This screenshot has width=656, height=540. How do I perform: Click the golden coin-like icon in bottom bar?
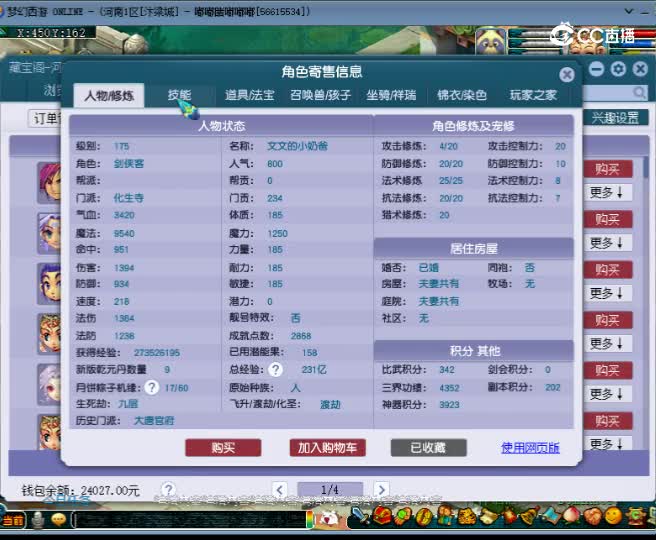click(x=423, y=516)
